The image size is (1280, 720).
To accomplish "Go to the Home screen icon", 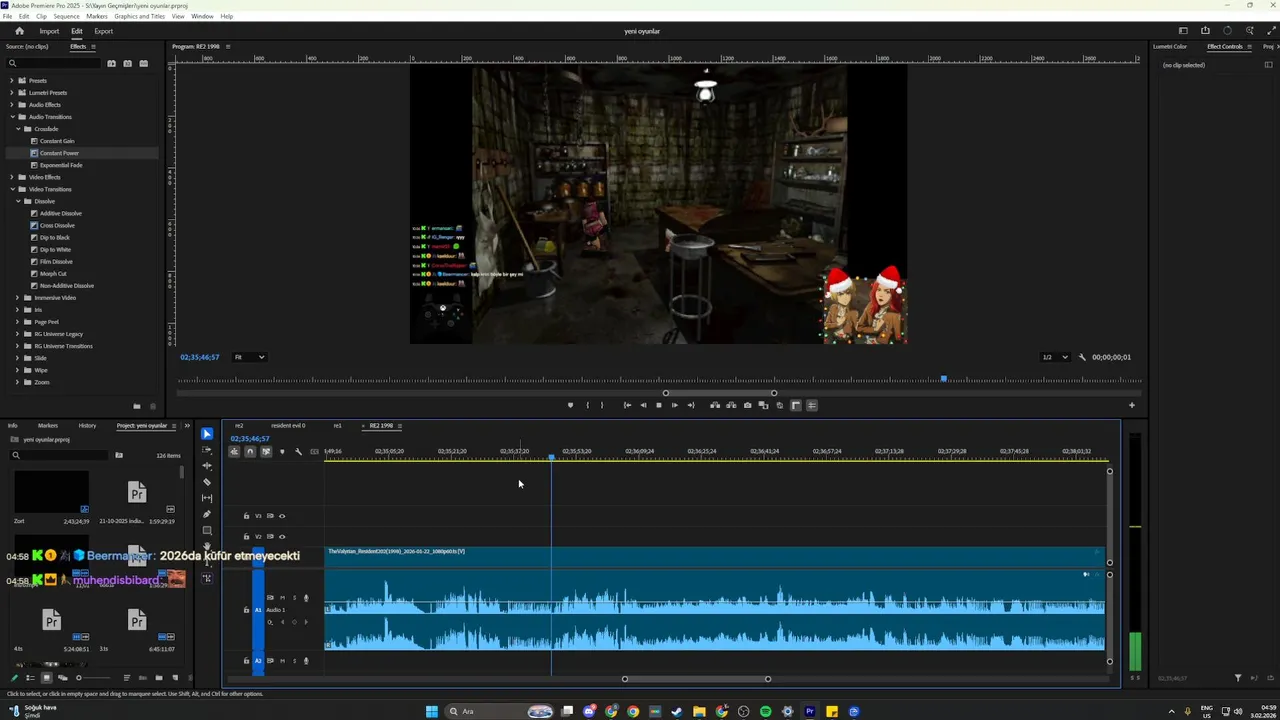I will tap(19, 31).
